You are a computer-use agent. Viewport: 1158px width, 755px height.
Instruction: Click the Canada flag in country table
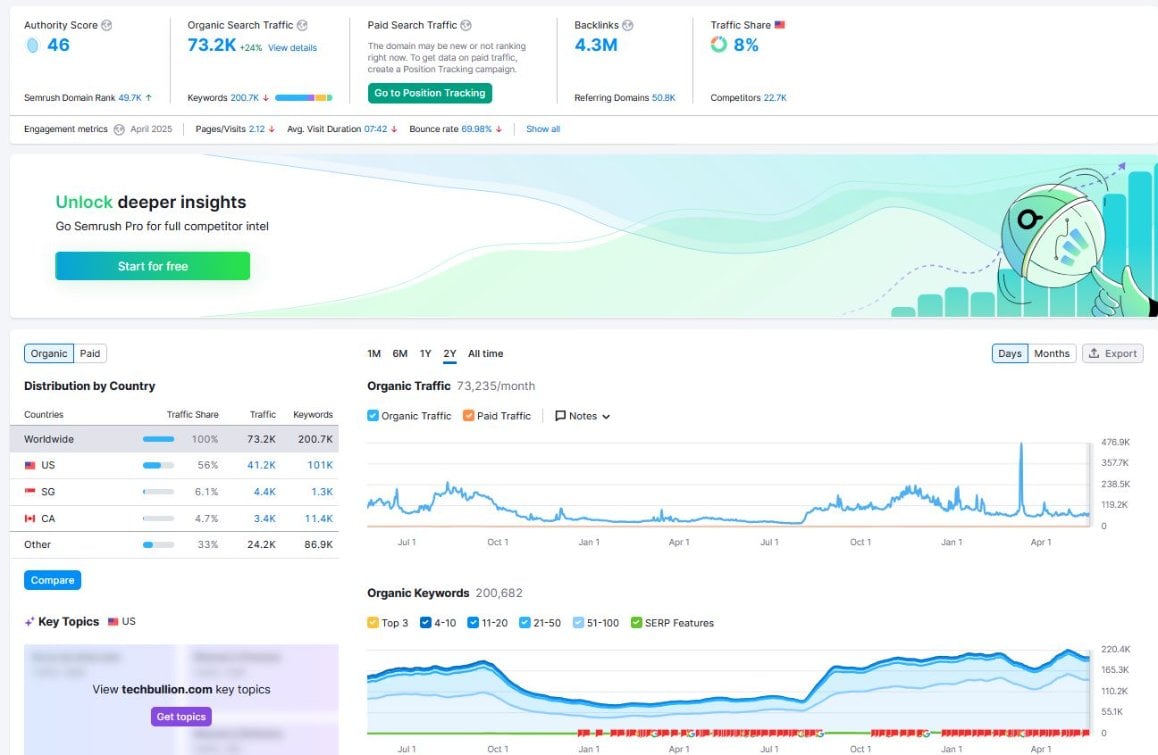(30, 519)
